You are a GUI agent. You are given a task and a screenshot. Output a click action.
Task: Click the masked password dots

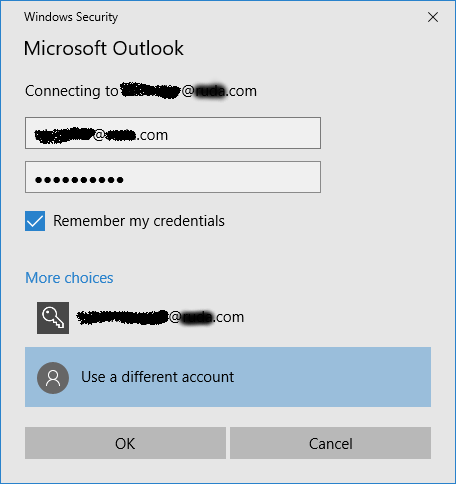[x=79, y=180]
